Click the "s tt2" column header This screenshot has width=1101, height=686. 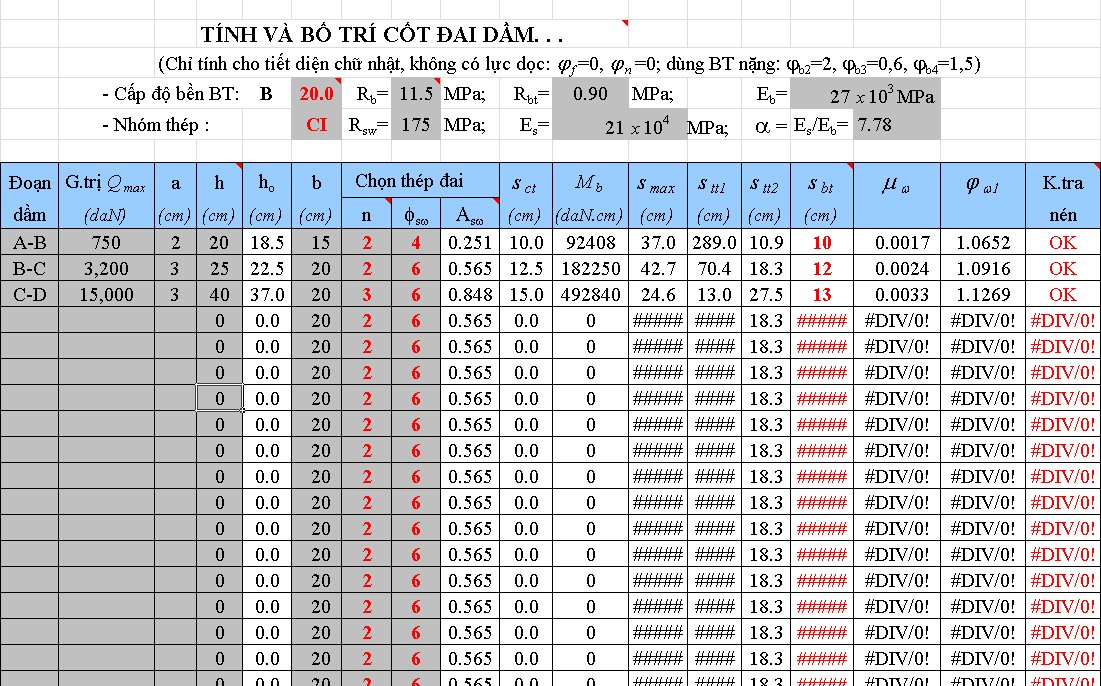[765, 196]
